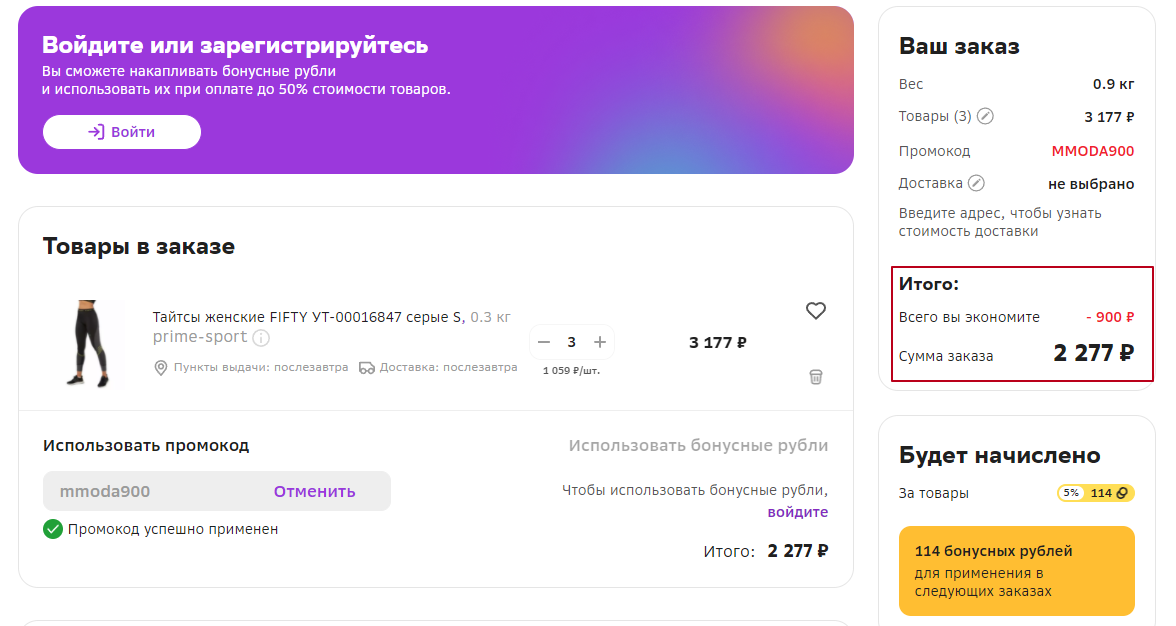
Task: Click the MMODA900 promo code in summary
Action: pos(1093,151)
